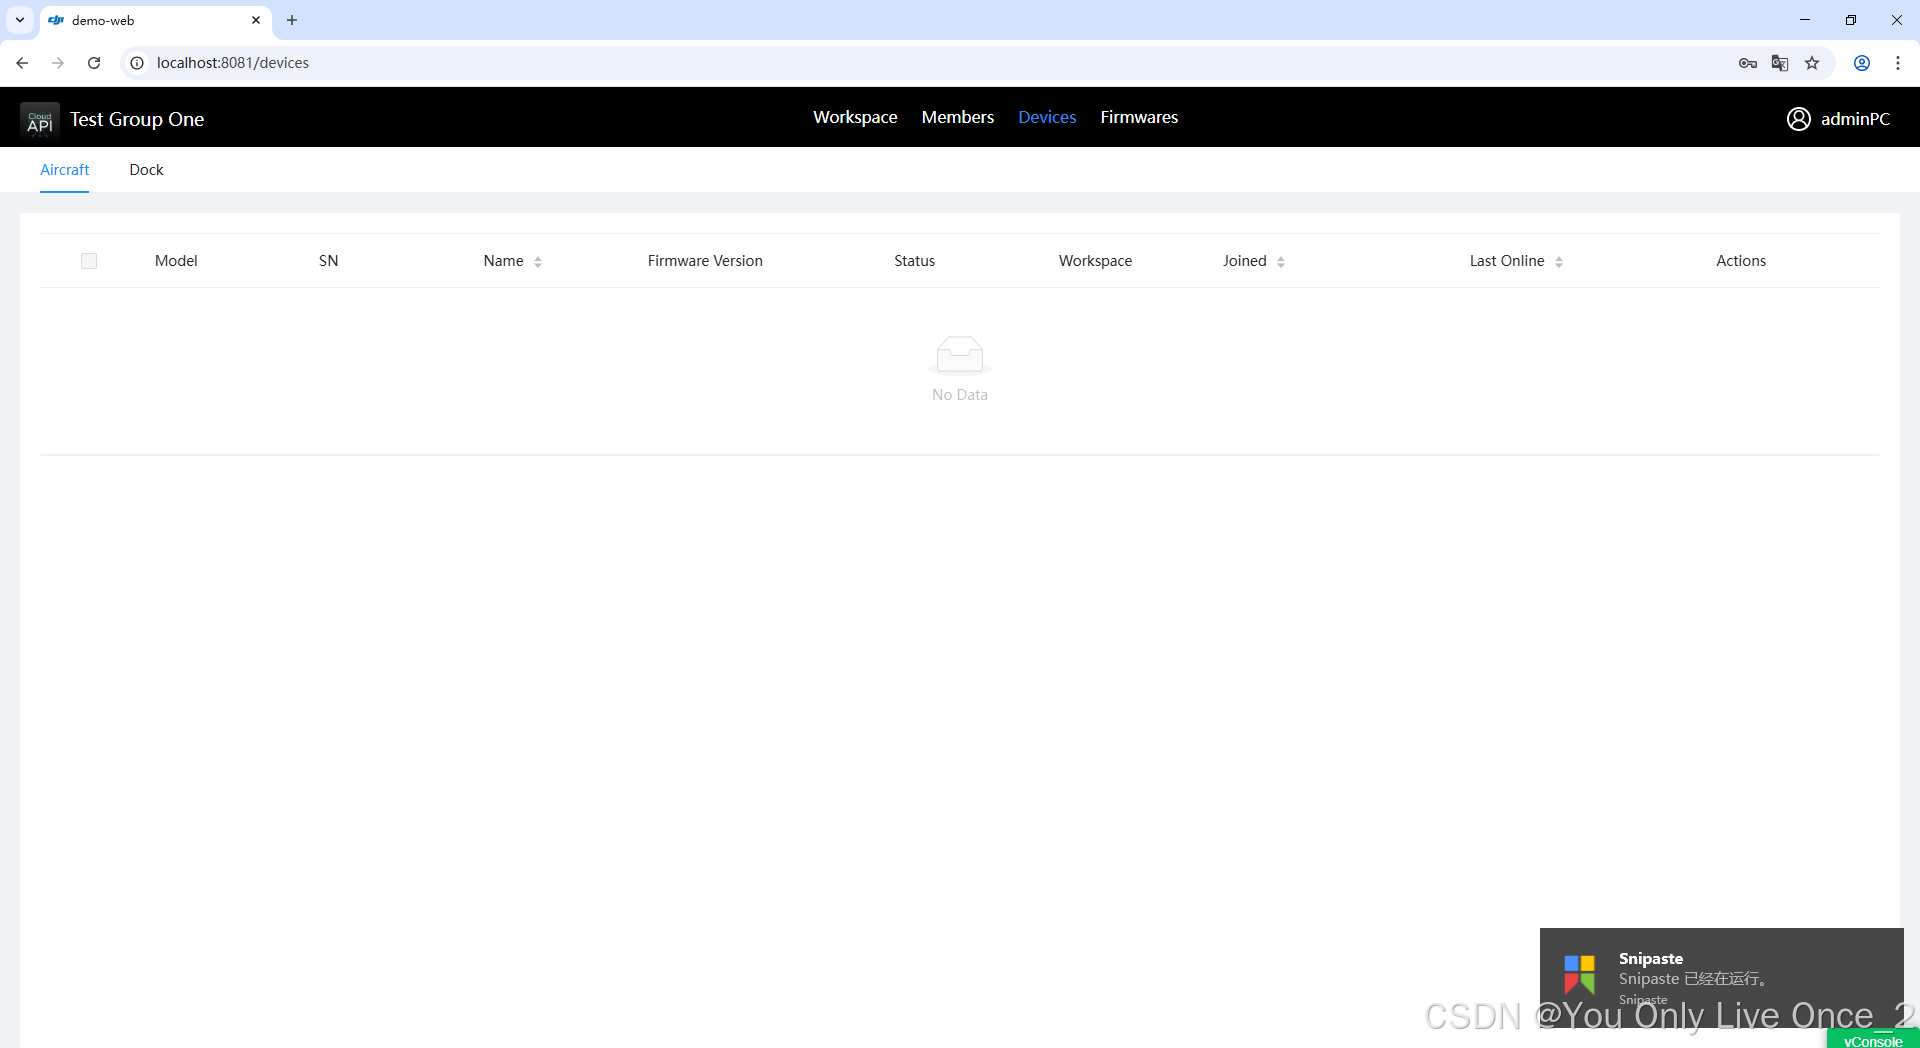Click the No Data empty inbox icon
1920x1048 pixels.
pyautogui.click(x=960, y=355)
